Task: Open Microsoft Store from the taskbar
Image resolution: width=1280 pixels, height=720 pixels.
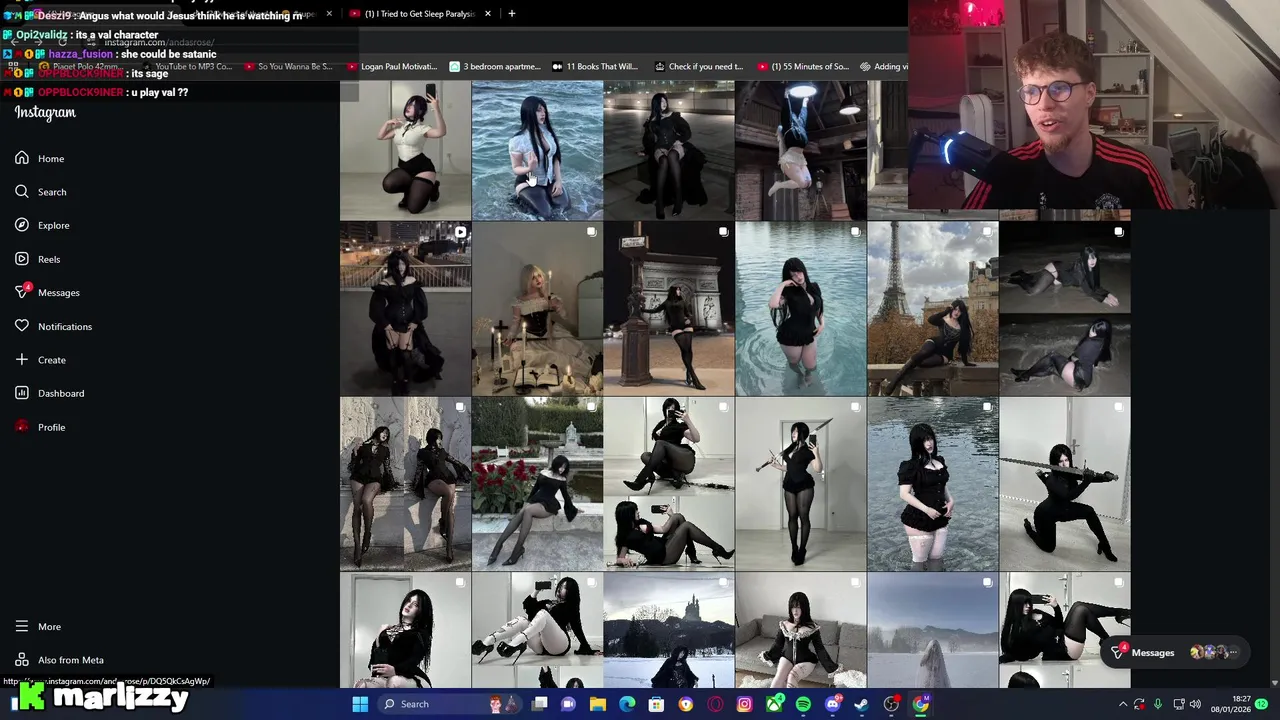Action: (657, 704)
